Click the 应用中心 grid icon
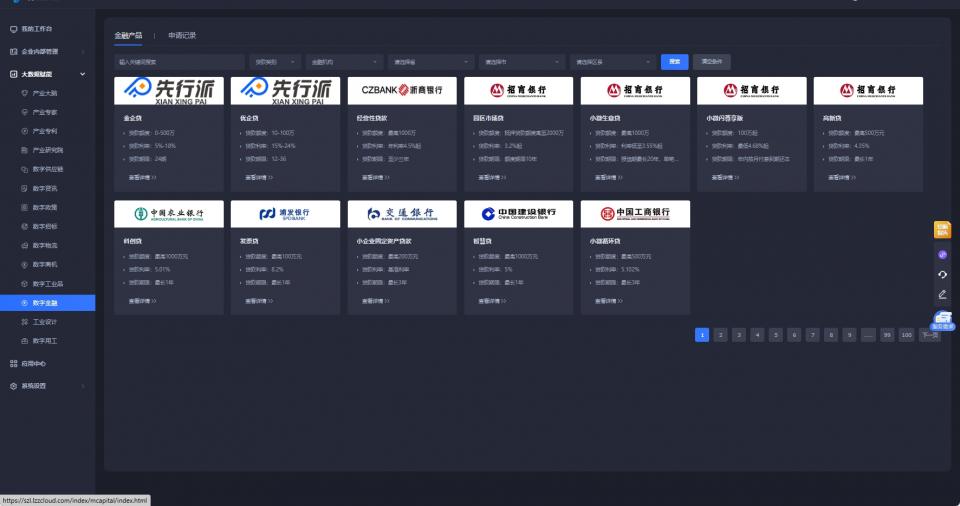This screenshot has height=506, width=960. tap(13, 363)
